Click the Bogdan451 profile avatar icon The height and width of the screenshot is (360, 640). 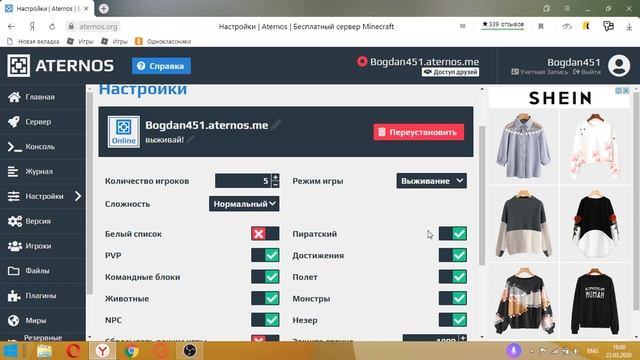pos(619,65)
